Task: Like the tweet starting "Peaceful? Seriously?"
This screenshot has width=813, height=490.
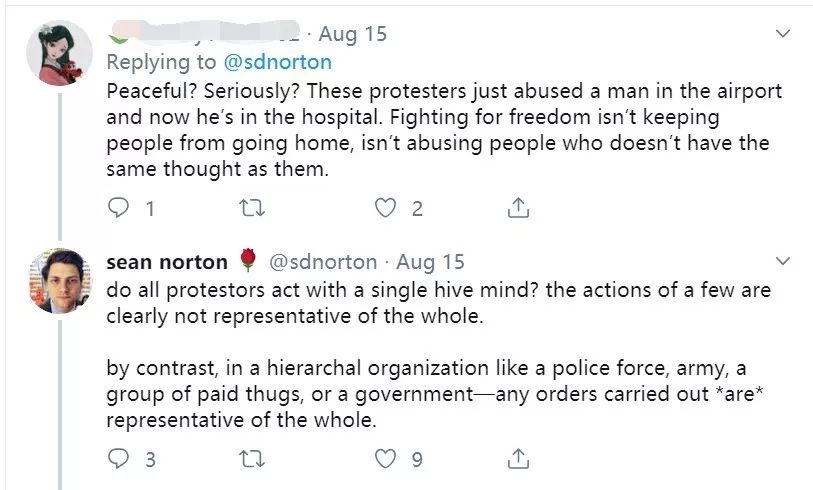Action: pyautogui.click(x=385, y=208)
